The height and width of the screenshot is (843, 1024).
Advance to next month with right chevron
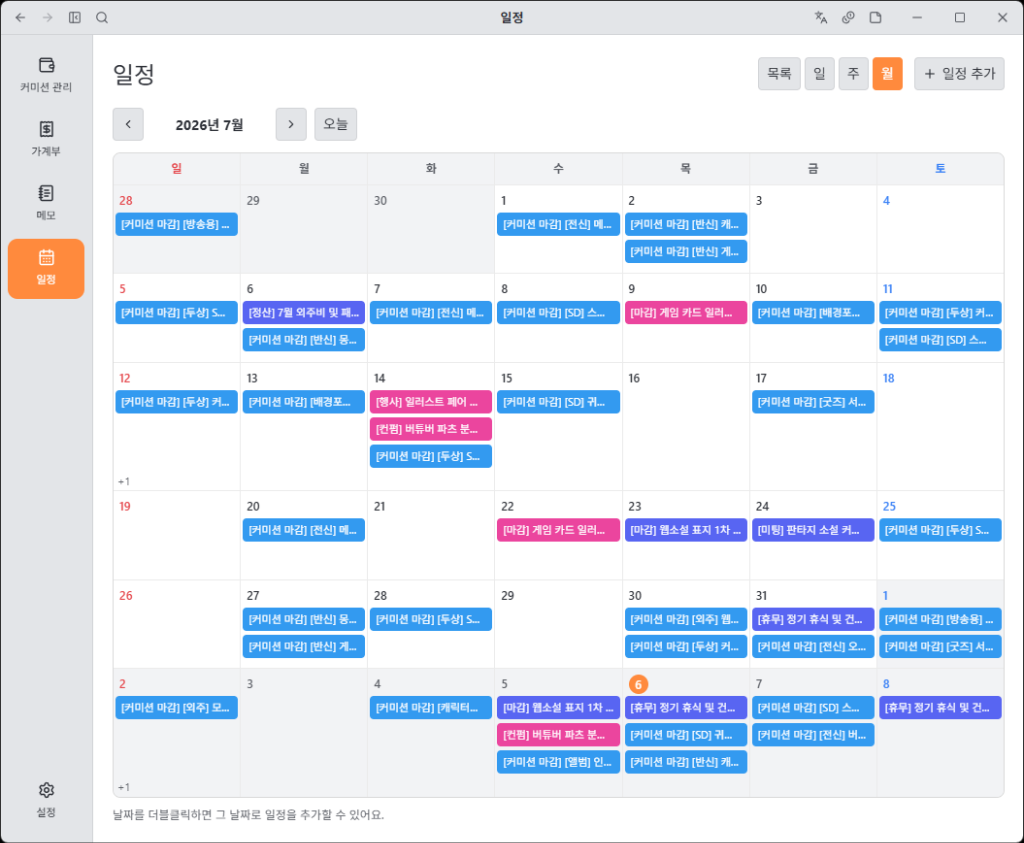291,124
